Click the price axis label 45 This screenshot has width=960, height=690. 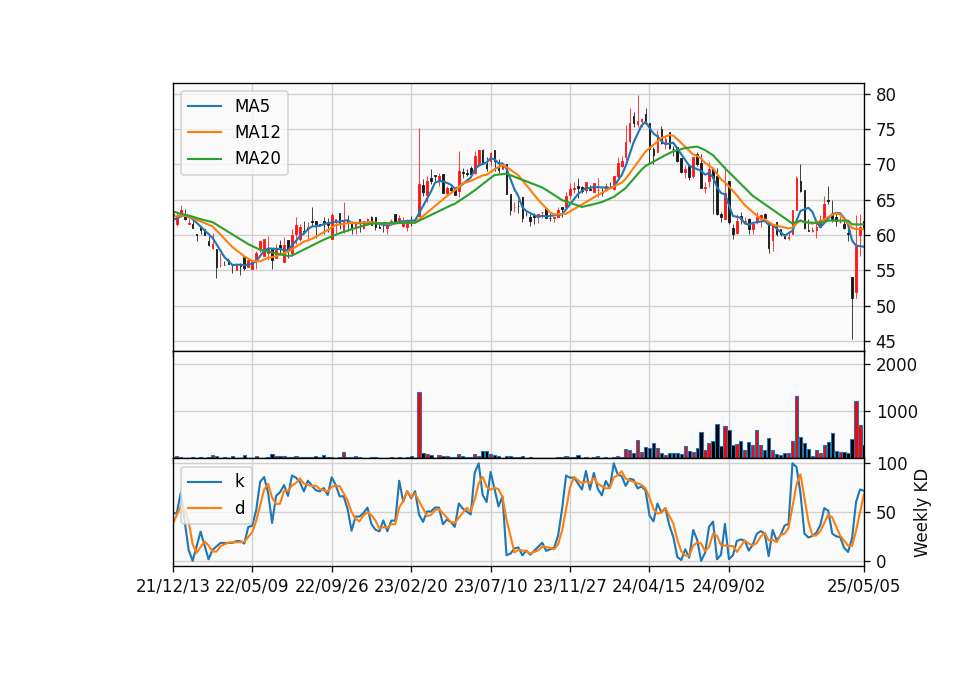tap(885, 342)
